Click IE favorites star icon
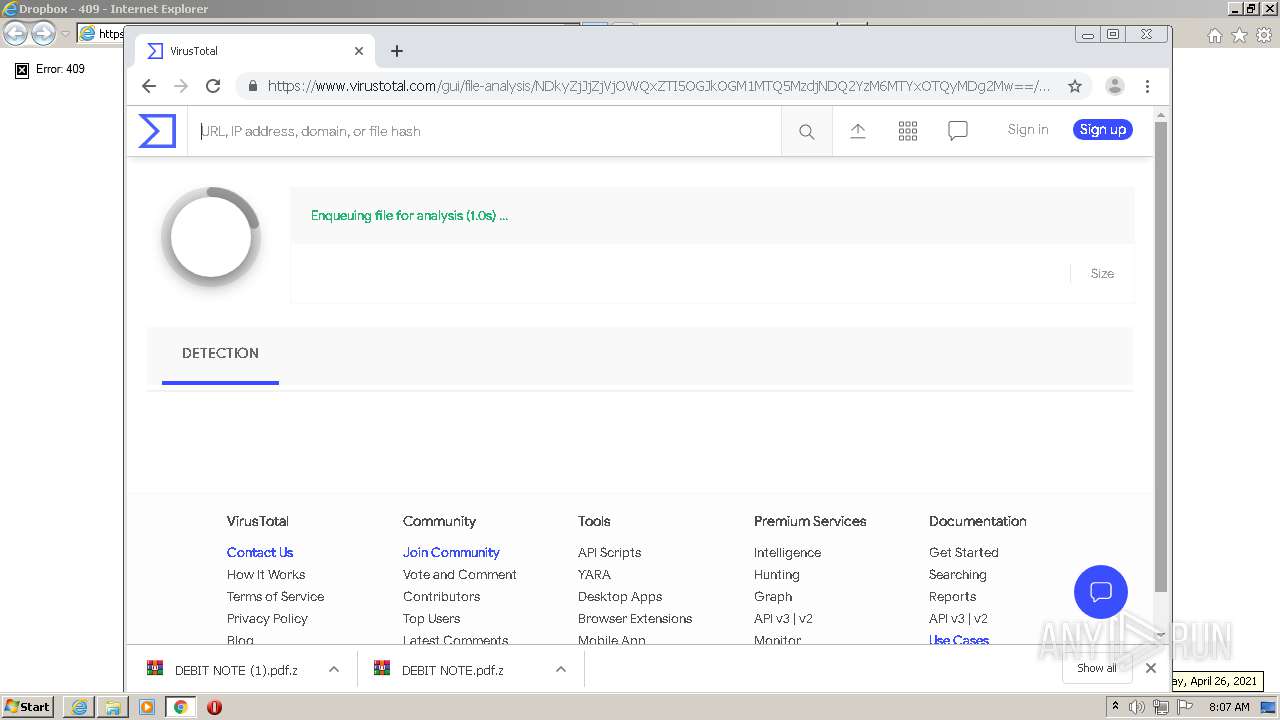1280x720 pixels. 1239,35
